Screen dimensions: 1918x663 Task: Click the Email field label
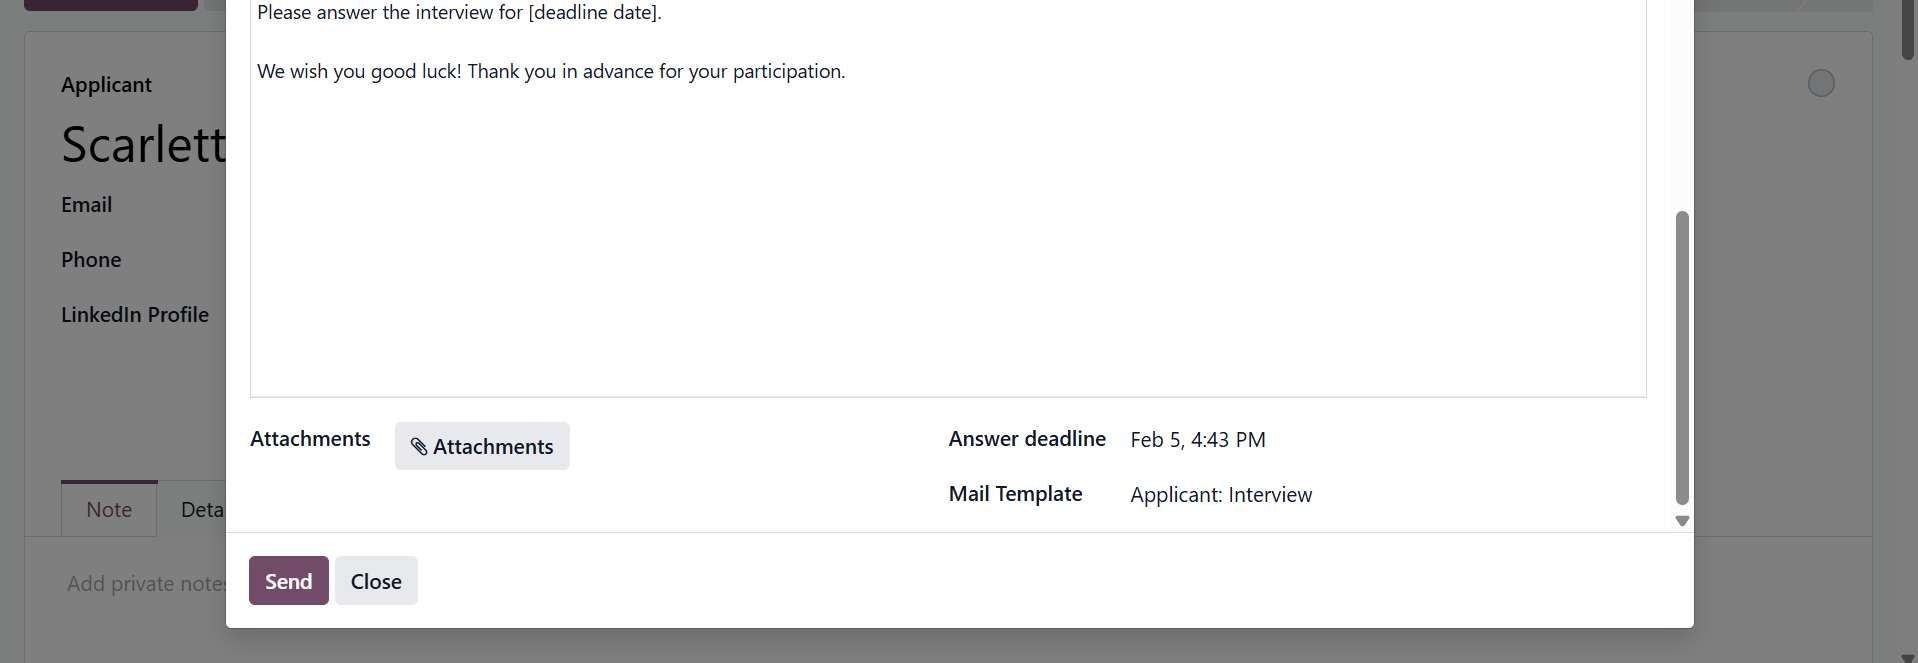pos(87,205)
